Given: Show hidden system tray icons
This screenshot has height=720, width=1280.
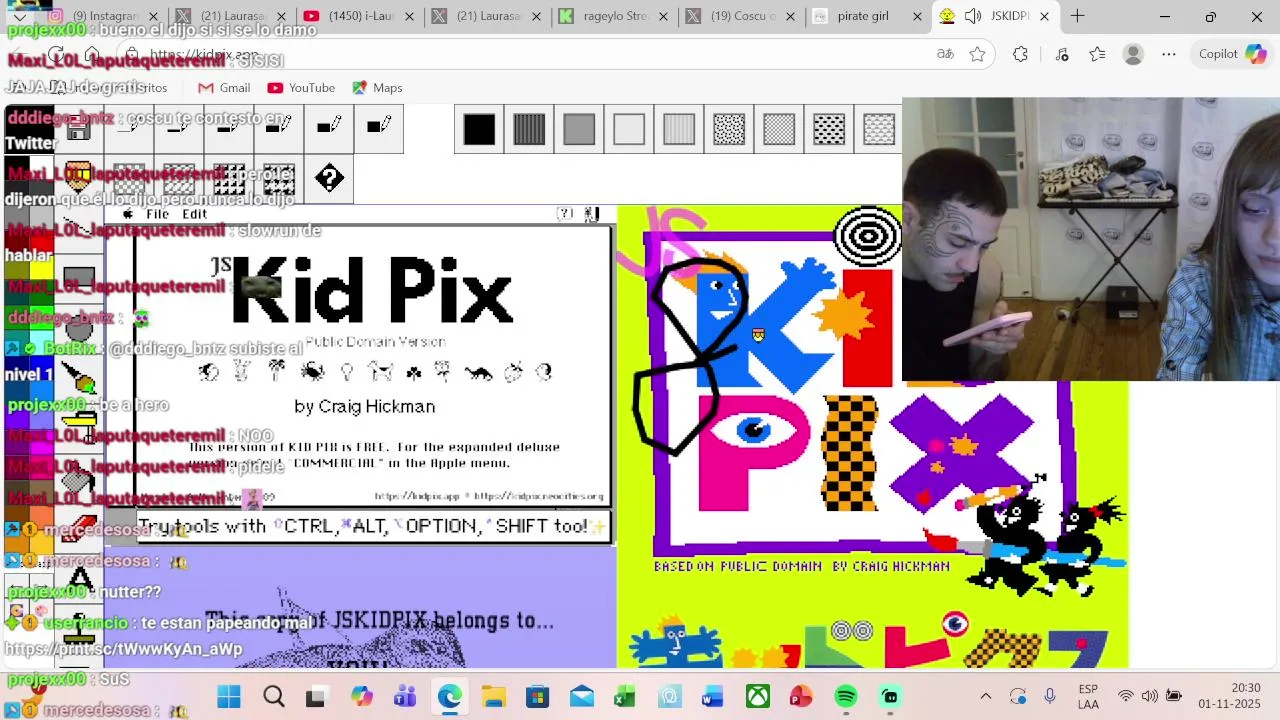Looking at the screenshot, I should click(x=985, y=697).
